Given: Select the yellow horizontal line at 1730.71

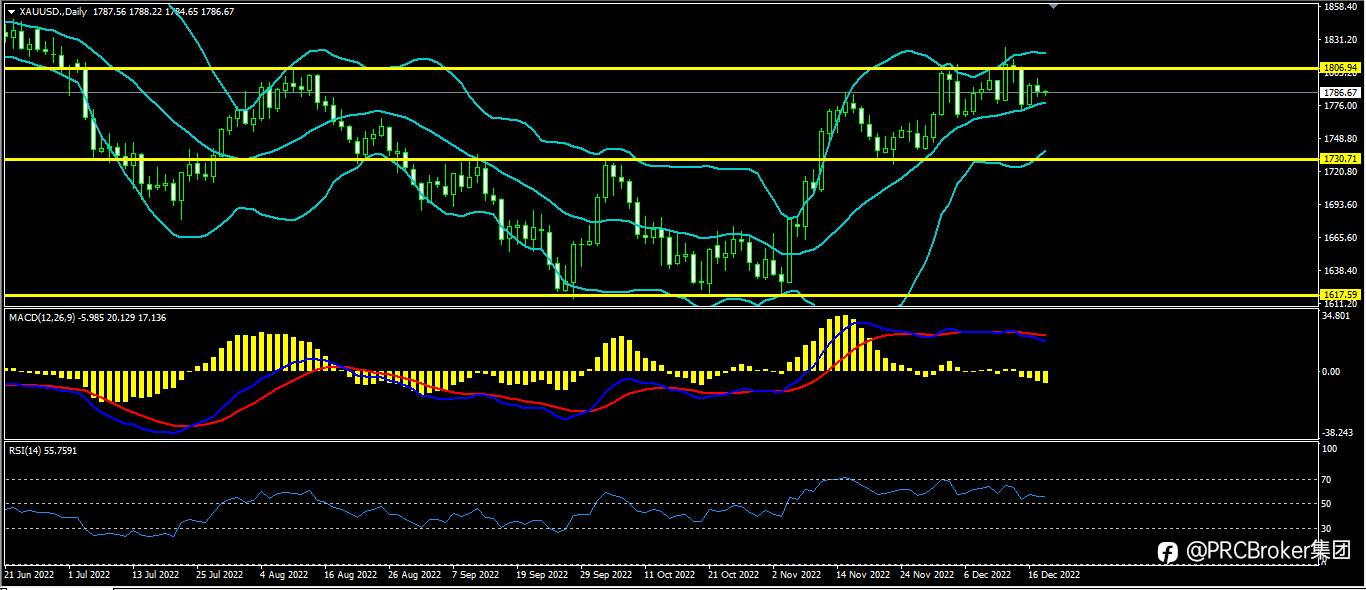Looking at the screenshot, I should pyautogui.click(x=660, y=159).
